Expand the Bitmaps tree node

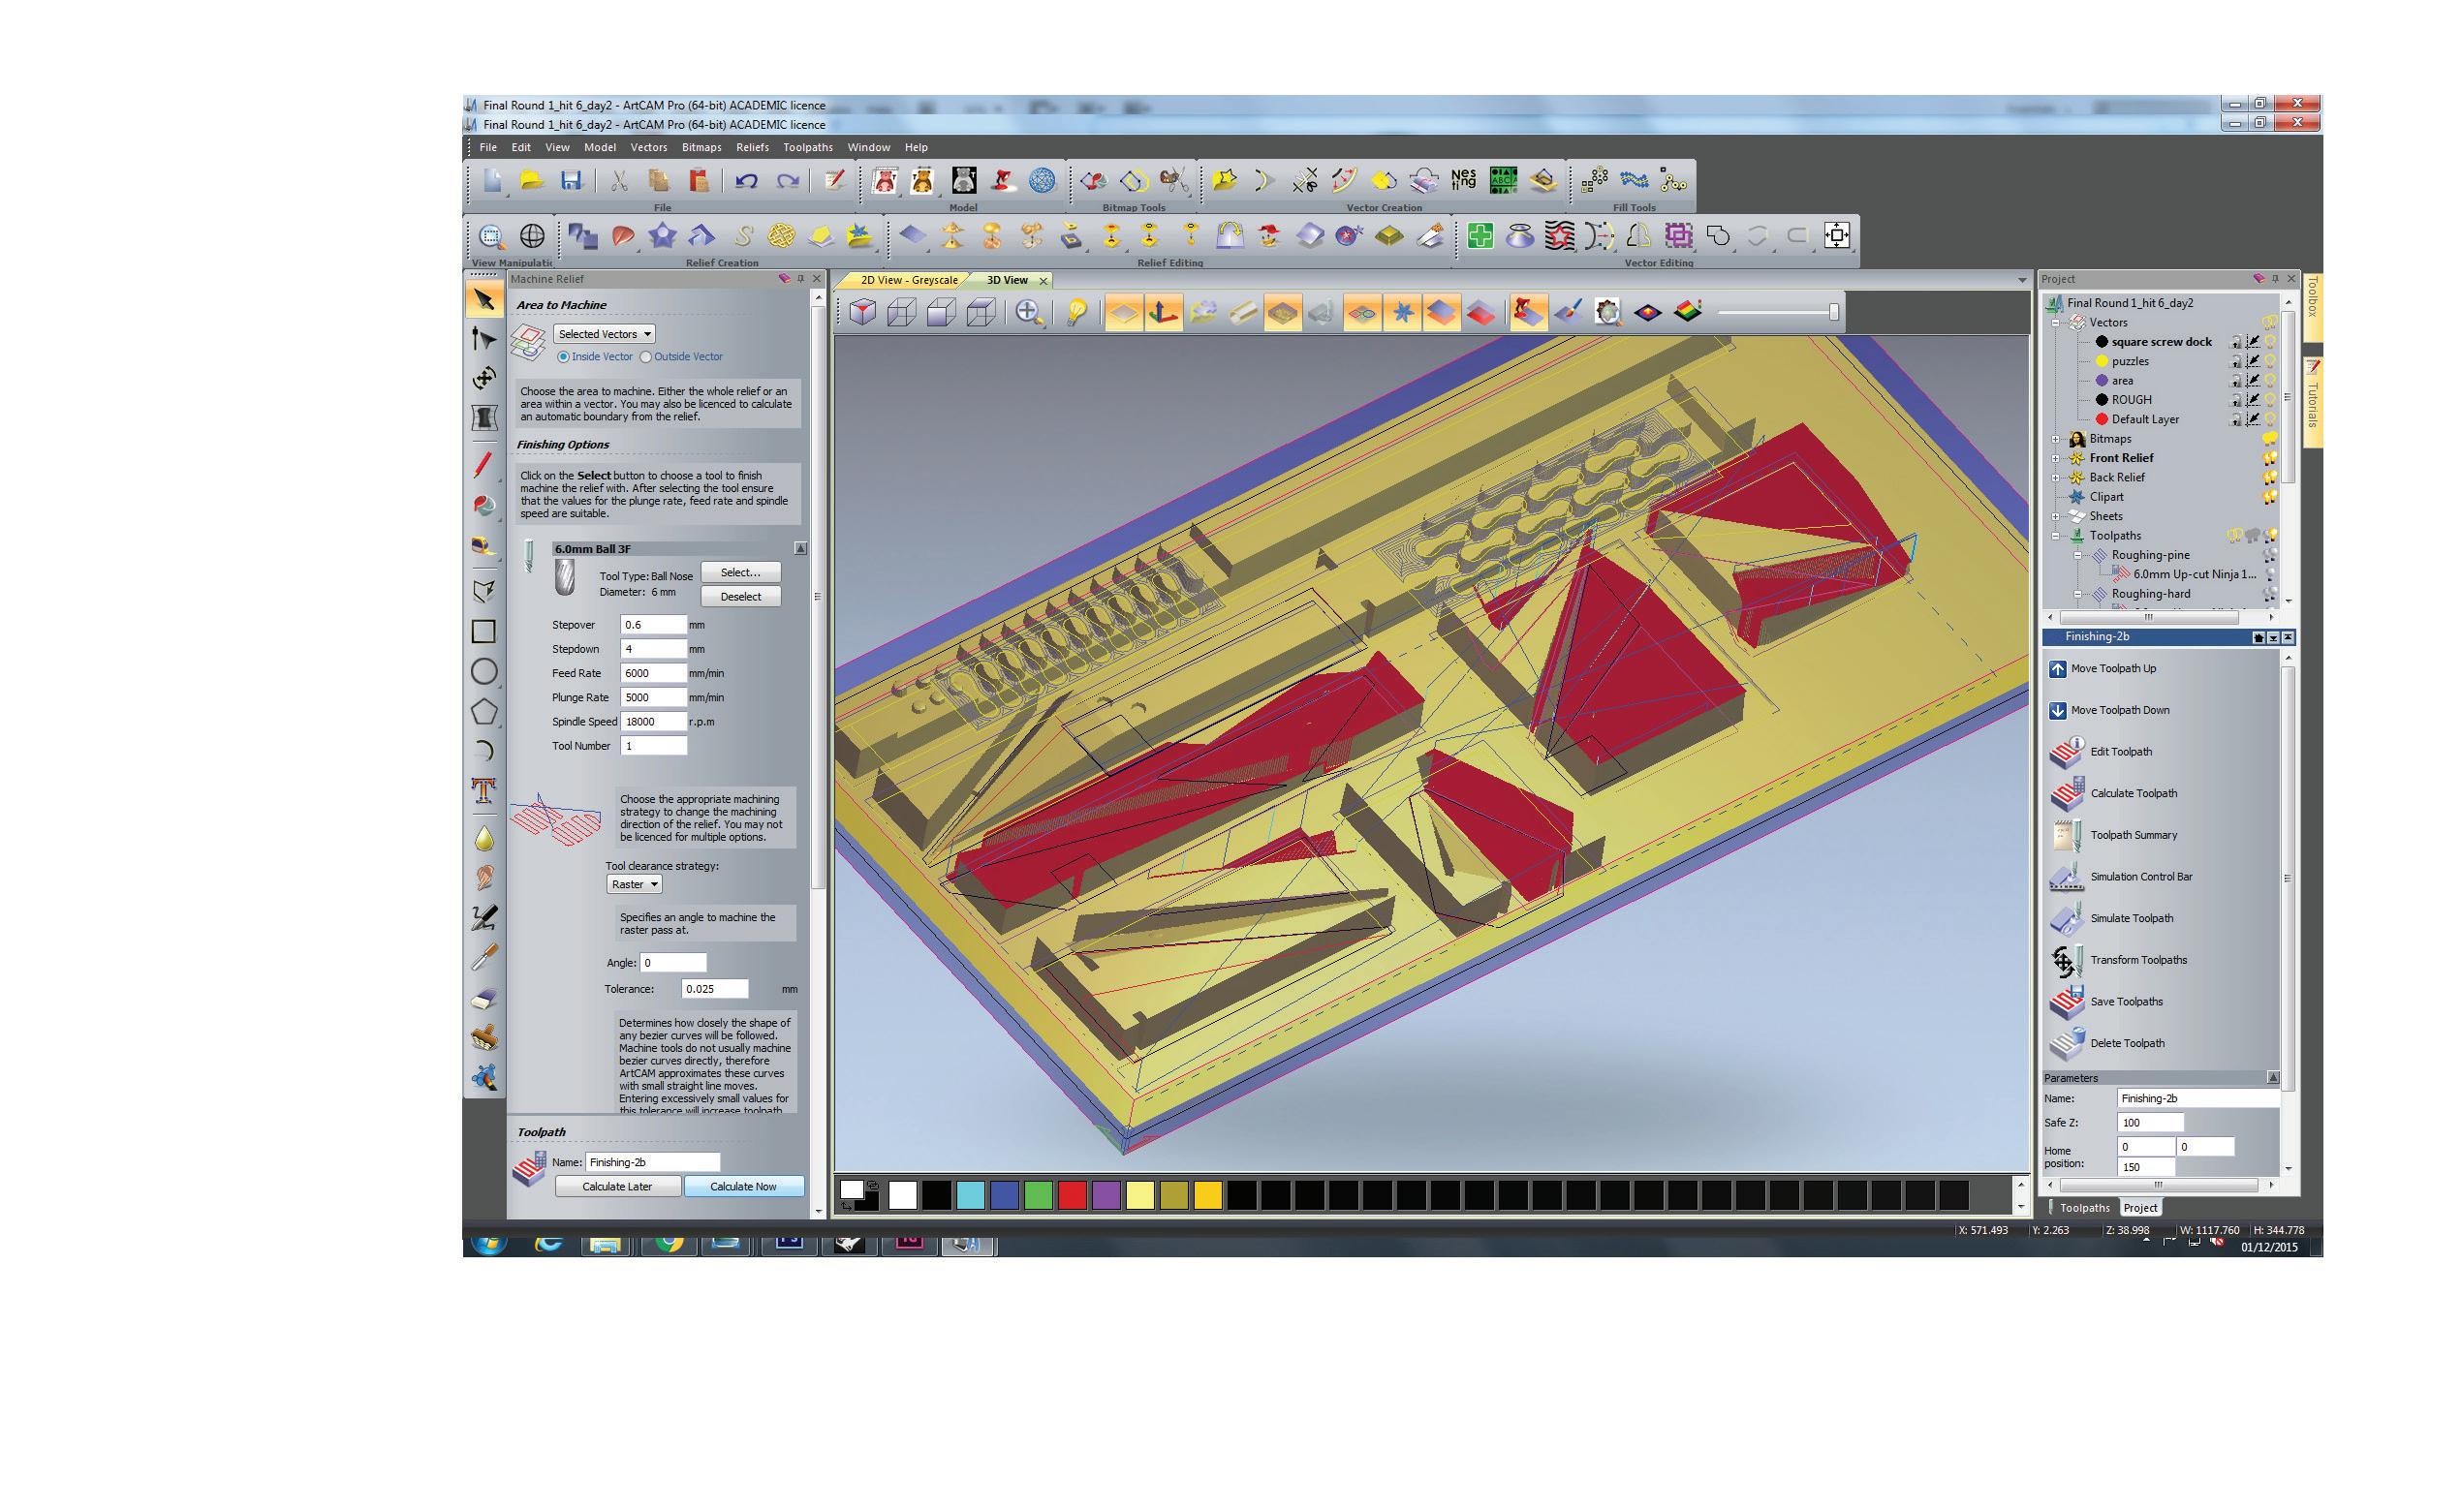click(2056, 439)
